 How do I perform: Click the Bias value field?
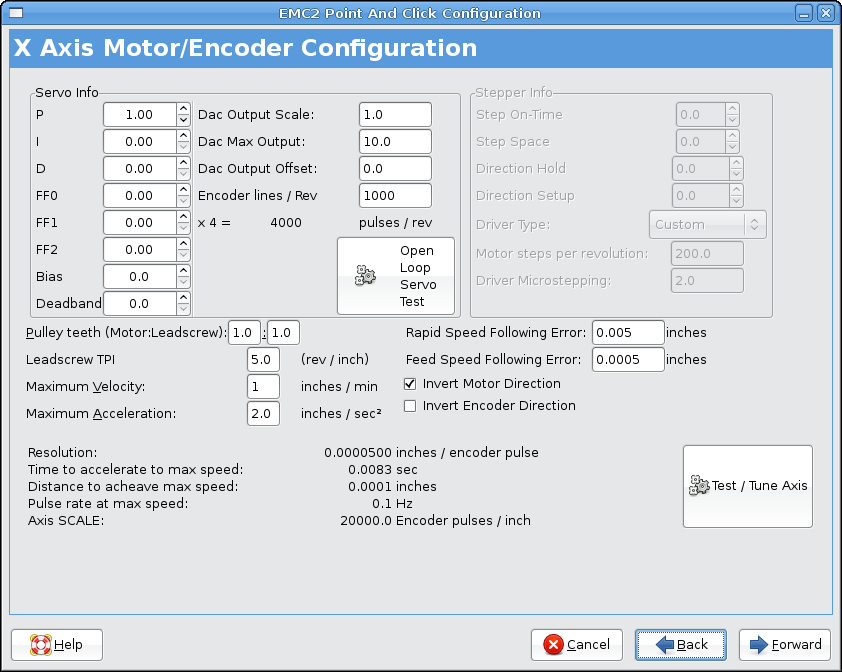pyautogui.click(x=140, y=277)
